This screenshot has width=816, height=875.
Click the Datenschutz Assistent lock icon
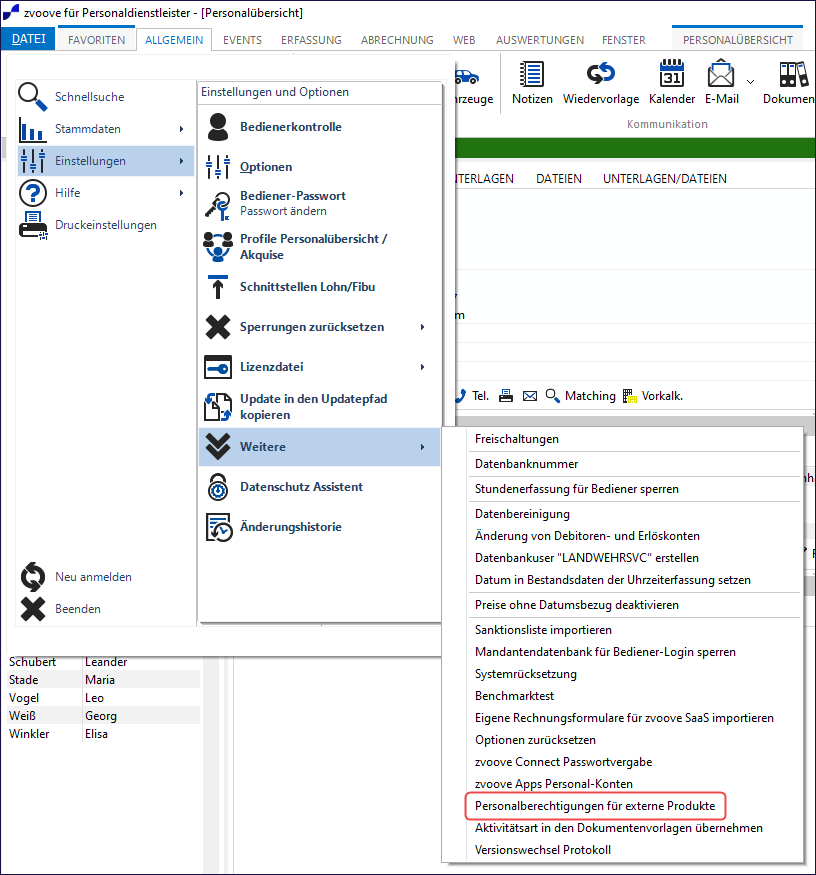pyautogui.click(x=218, y=487)
